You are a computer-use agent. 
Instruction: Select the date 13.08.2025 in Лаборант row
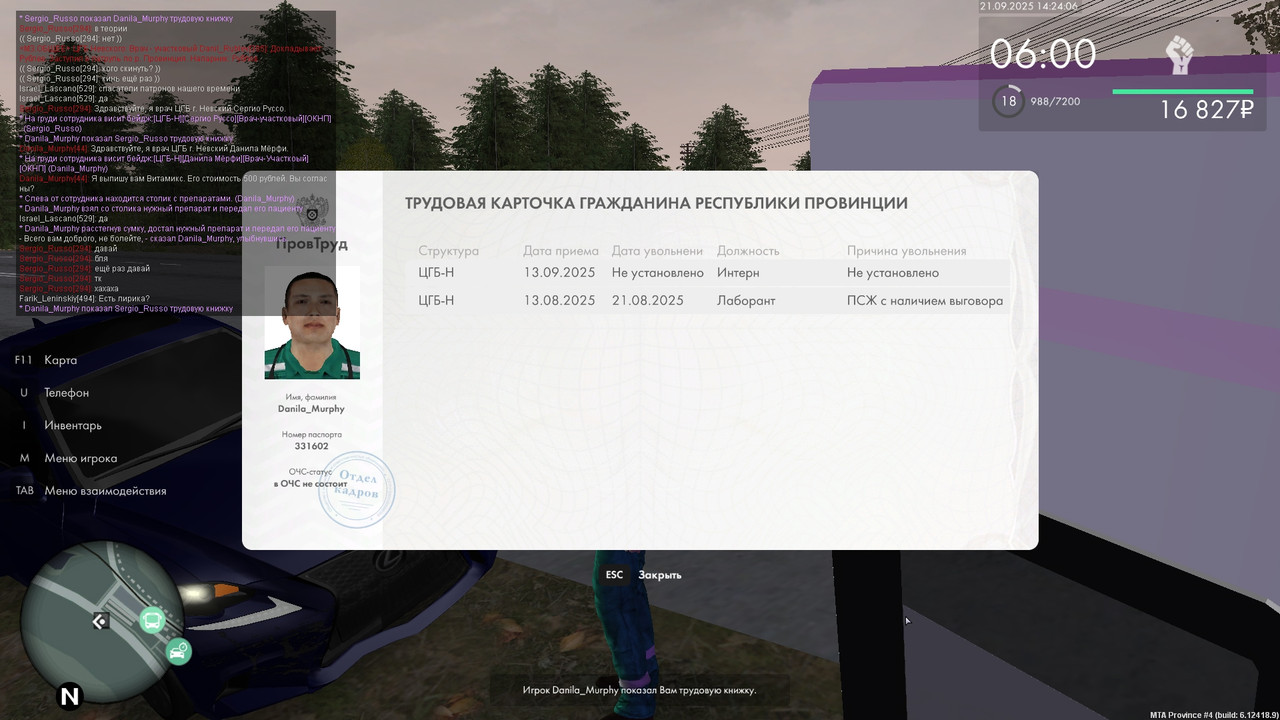[x=559, y=301]
